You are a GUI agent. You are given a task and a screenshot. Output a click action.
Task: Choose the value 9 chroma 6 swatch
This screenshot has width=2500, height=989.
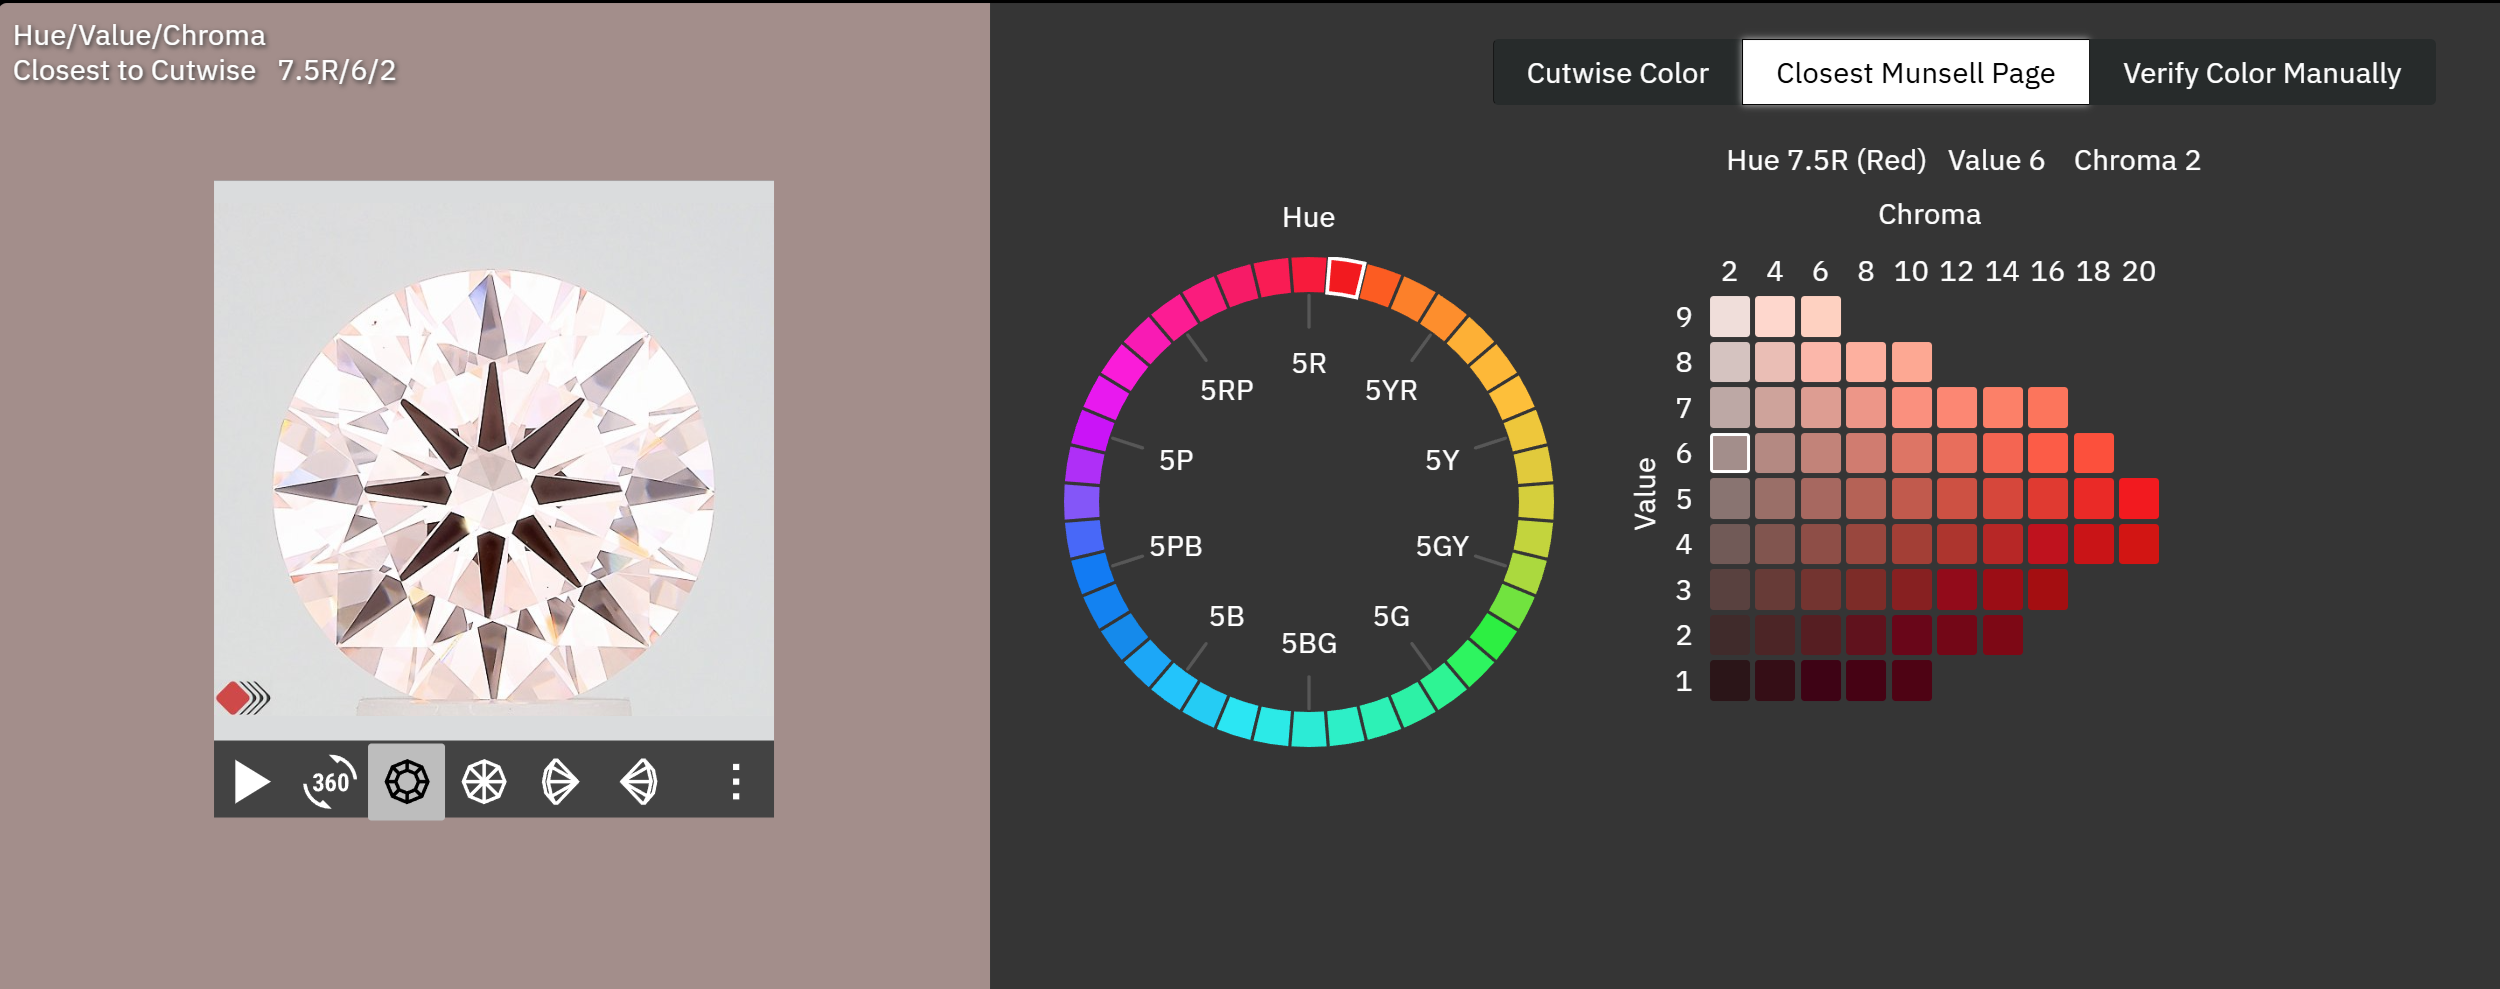pos(1820,317)
